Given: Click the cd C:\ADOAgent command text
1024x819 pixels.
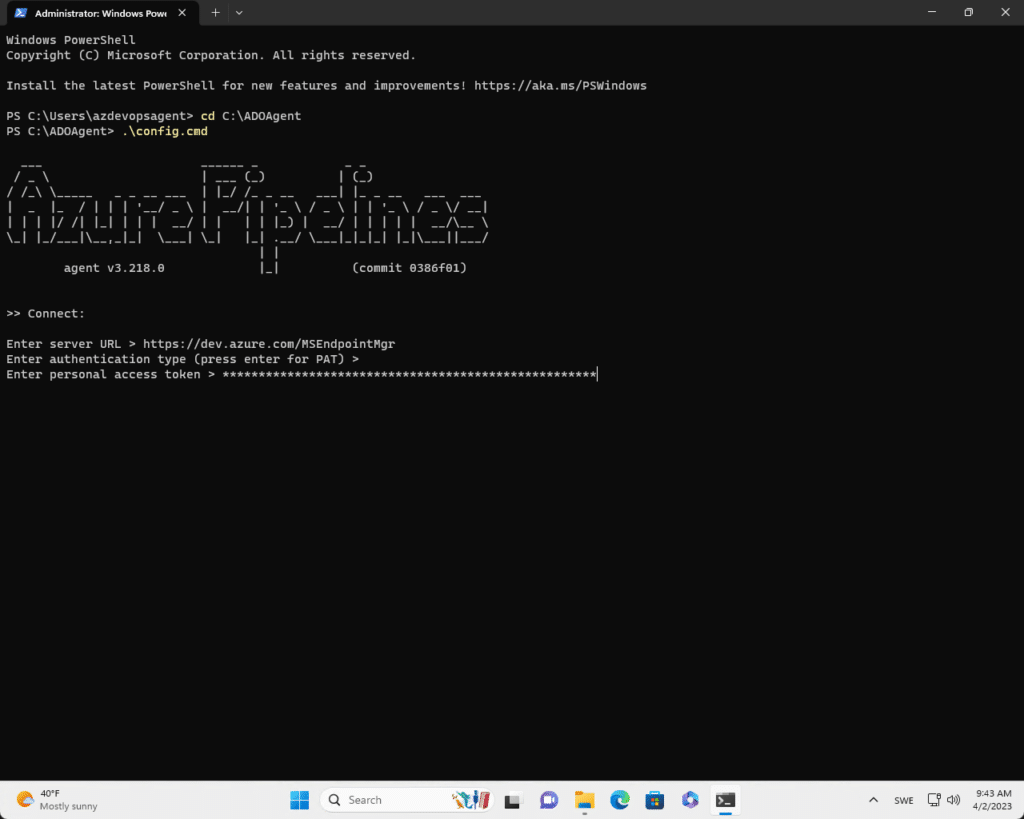Looking at the screenshot, I should click(x=251, y=116).
